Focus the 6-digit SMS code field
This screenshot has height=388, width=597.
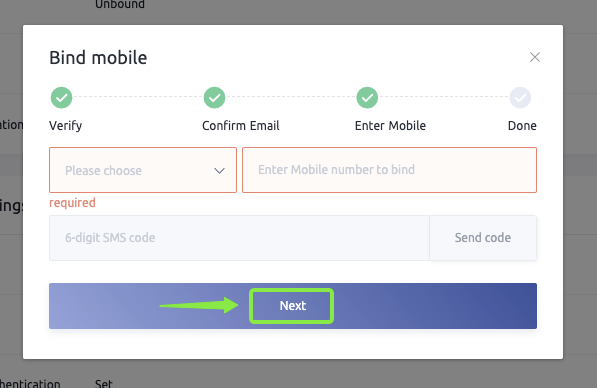[239, 238]
